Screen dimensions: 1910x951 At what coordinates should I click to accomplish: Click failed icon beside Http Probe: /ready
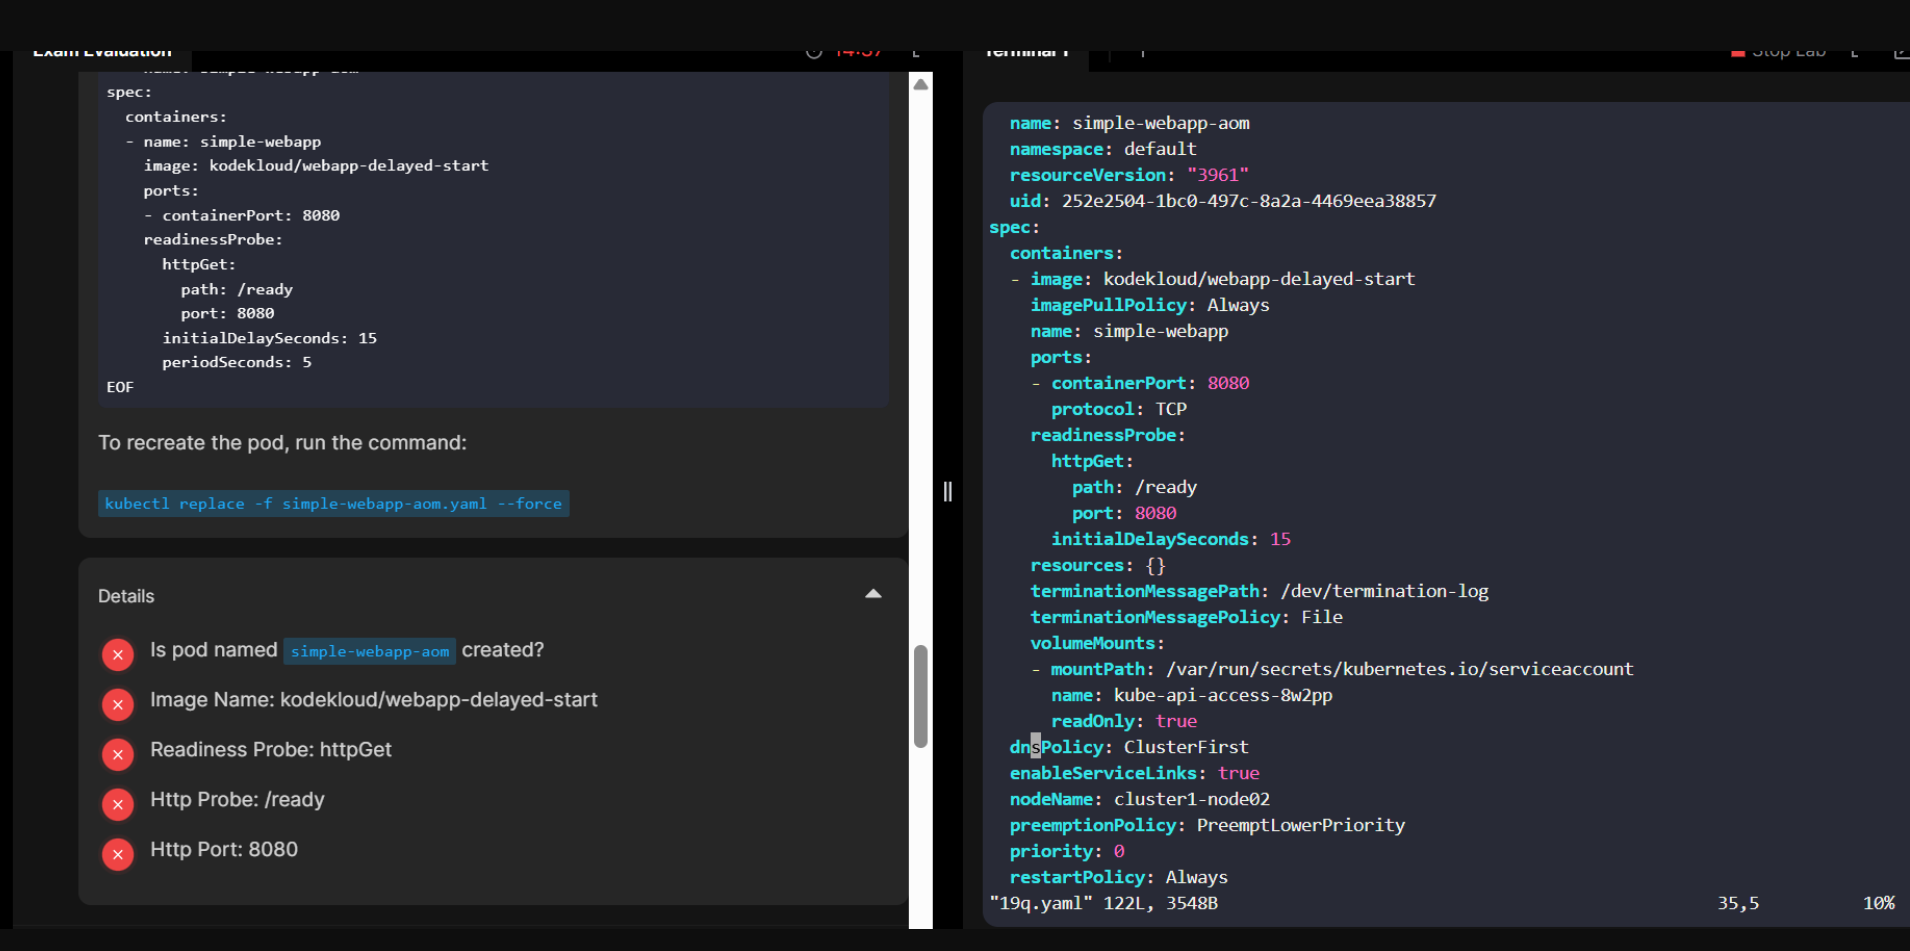coord(118,805)
